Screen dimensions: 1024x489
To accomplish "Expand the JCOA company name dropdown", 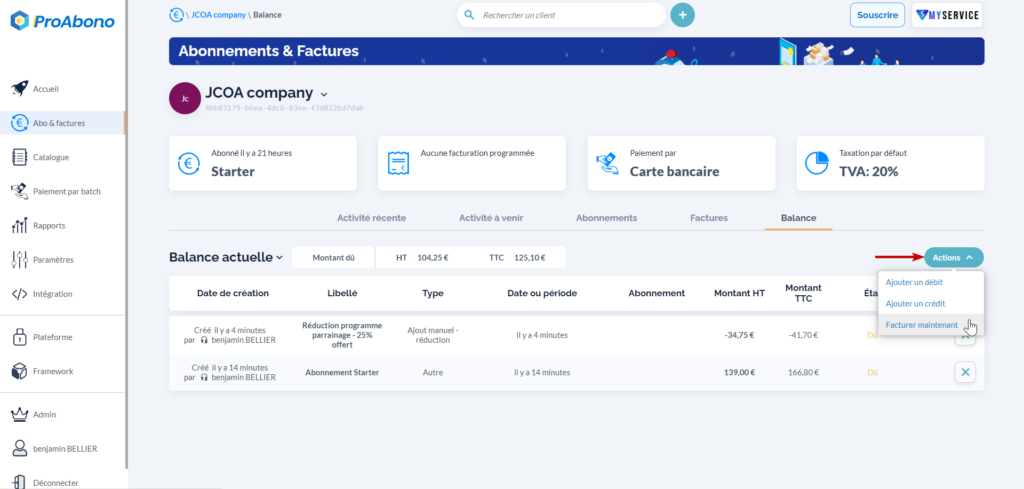I will coord(325,95).
